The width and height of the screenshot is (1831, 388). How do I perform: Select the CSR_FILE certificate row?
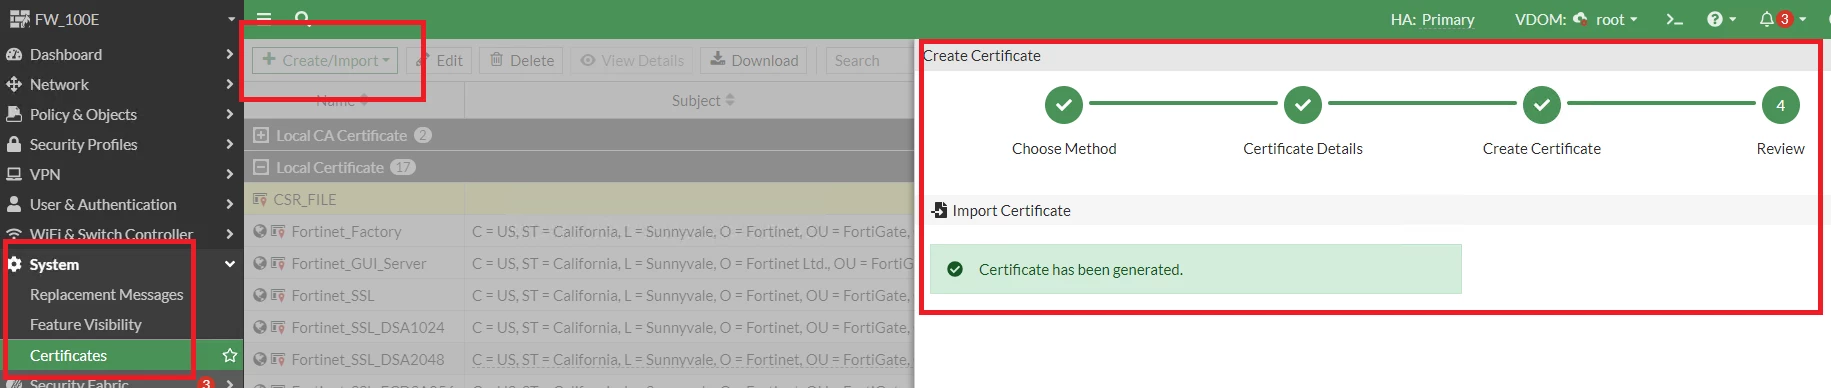coord(579,199)
